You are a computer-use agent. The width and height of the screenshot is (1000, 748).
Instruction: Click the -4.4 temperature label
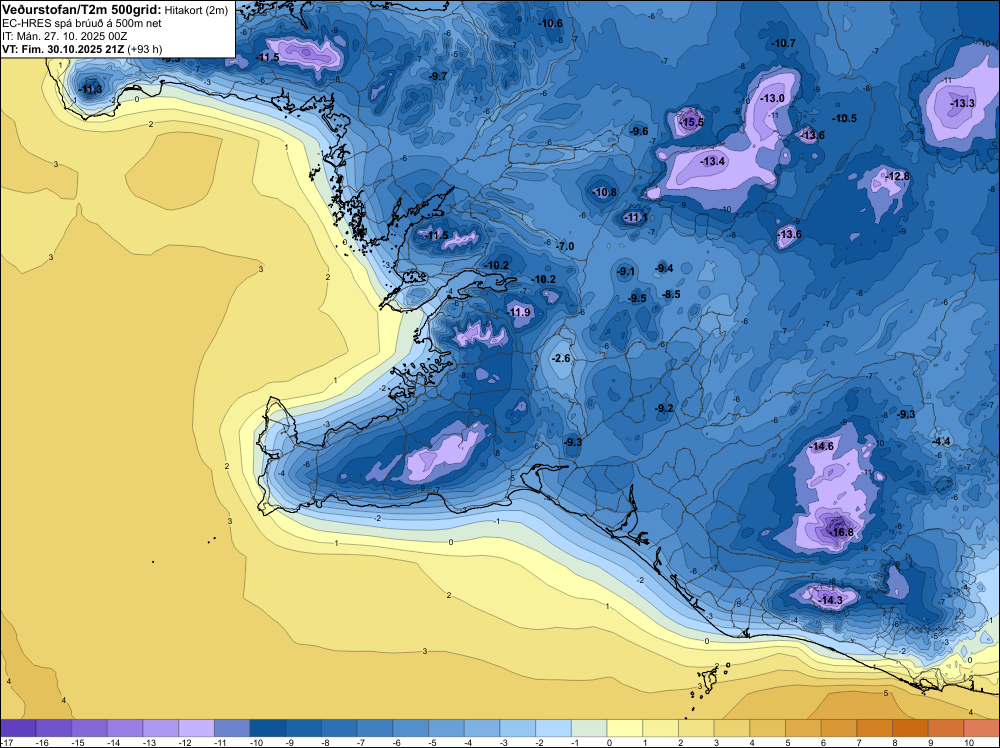(941, 442)
